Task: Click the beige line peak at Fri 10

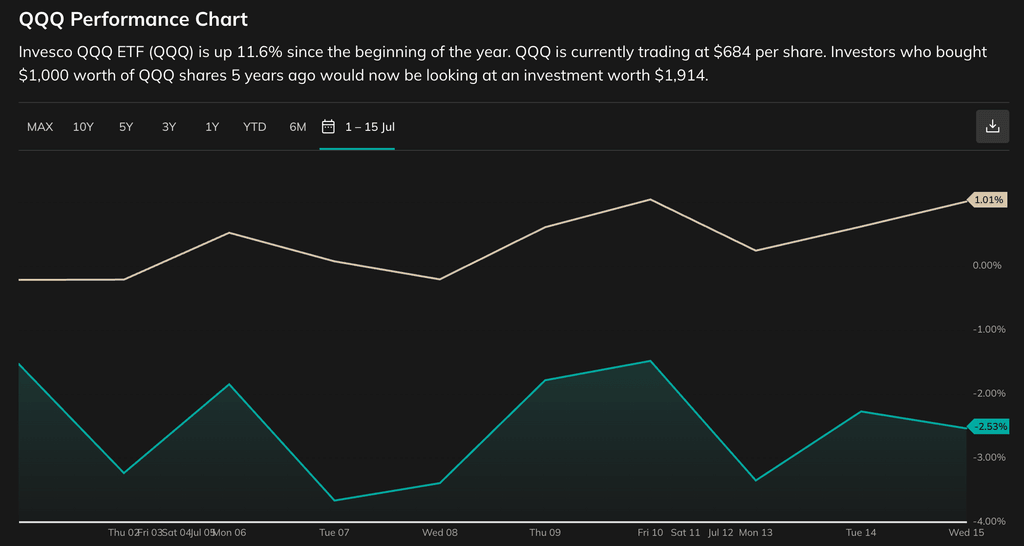Action: click(650, 199)
